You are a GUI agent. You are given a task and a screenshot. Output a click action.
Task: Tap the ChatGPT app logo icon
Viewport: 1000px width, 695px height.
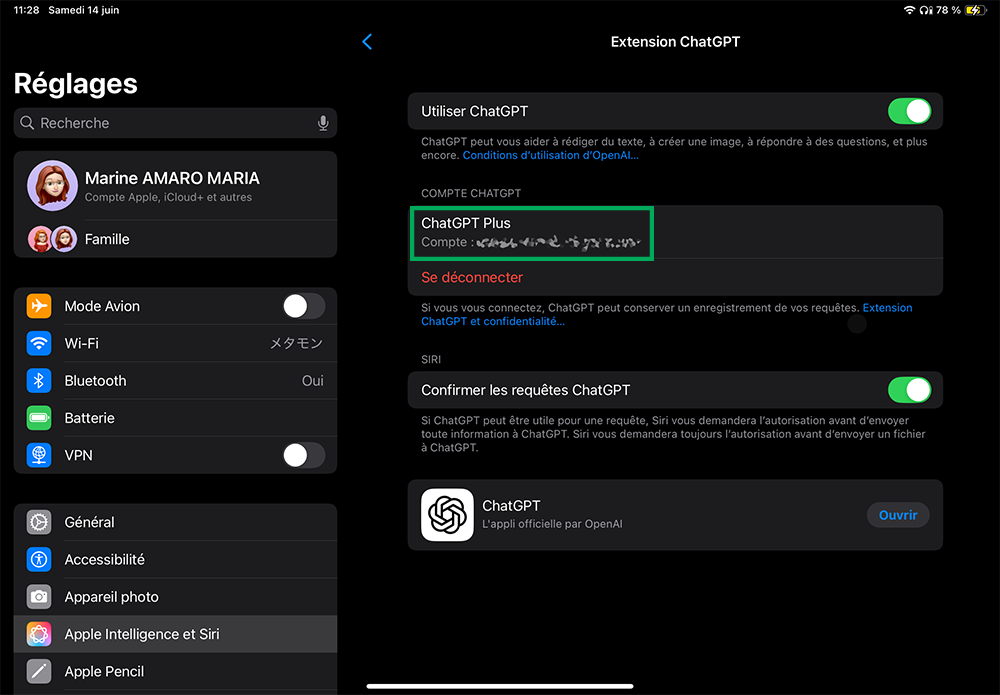click(447, 515)
